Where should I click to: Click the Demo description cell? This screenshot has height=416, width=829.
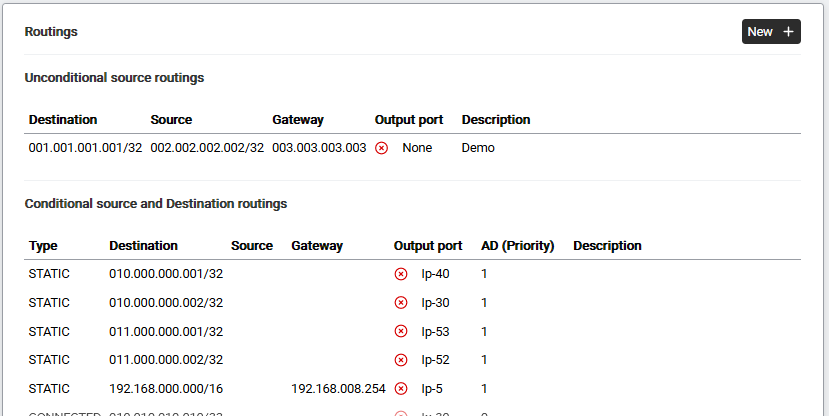coord(478,148)
